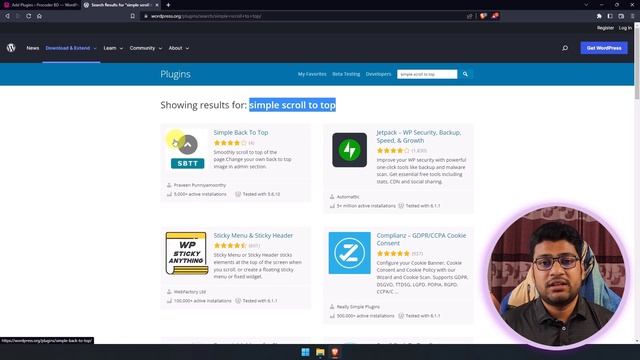Click the '5,000+ active installations' text
This screenshot has height=360, width=640.
coord(200,194)
